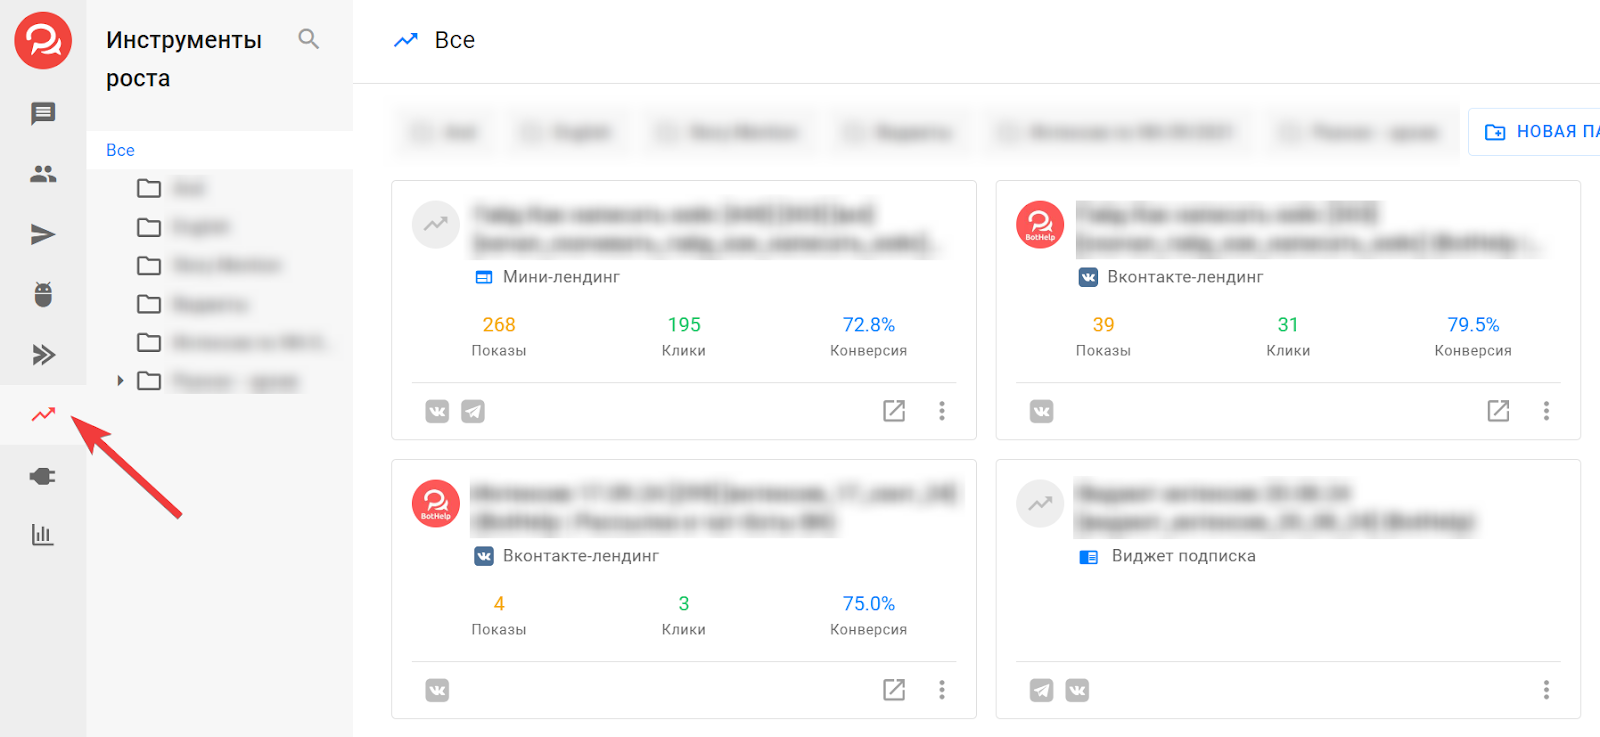Click the BotHelp logo at top left
The height and width of the screenshot is (737, 1600).
[x=43, y=41]
